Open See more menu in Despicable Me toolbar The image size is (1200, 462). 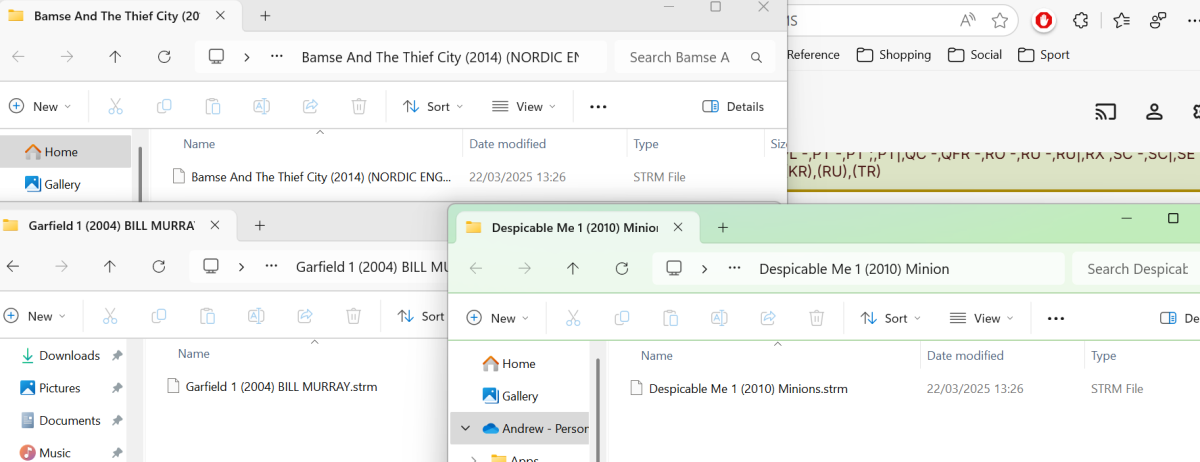[1055, 318]
